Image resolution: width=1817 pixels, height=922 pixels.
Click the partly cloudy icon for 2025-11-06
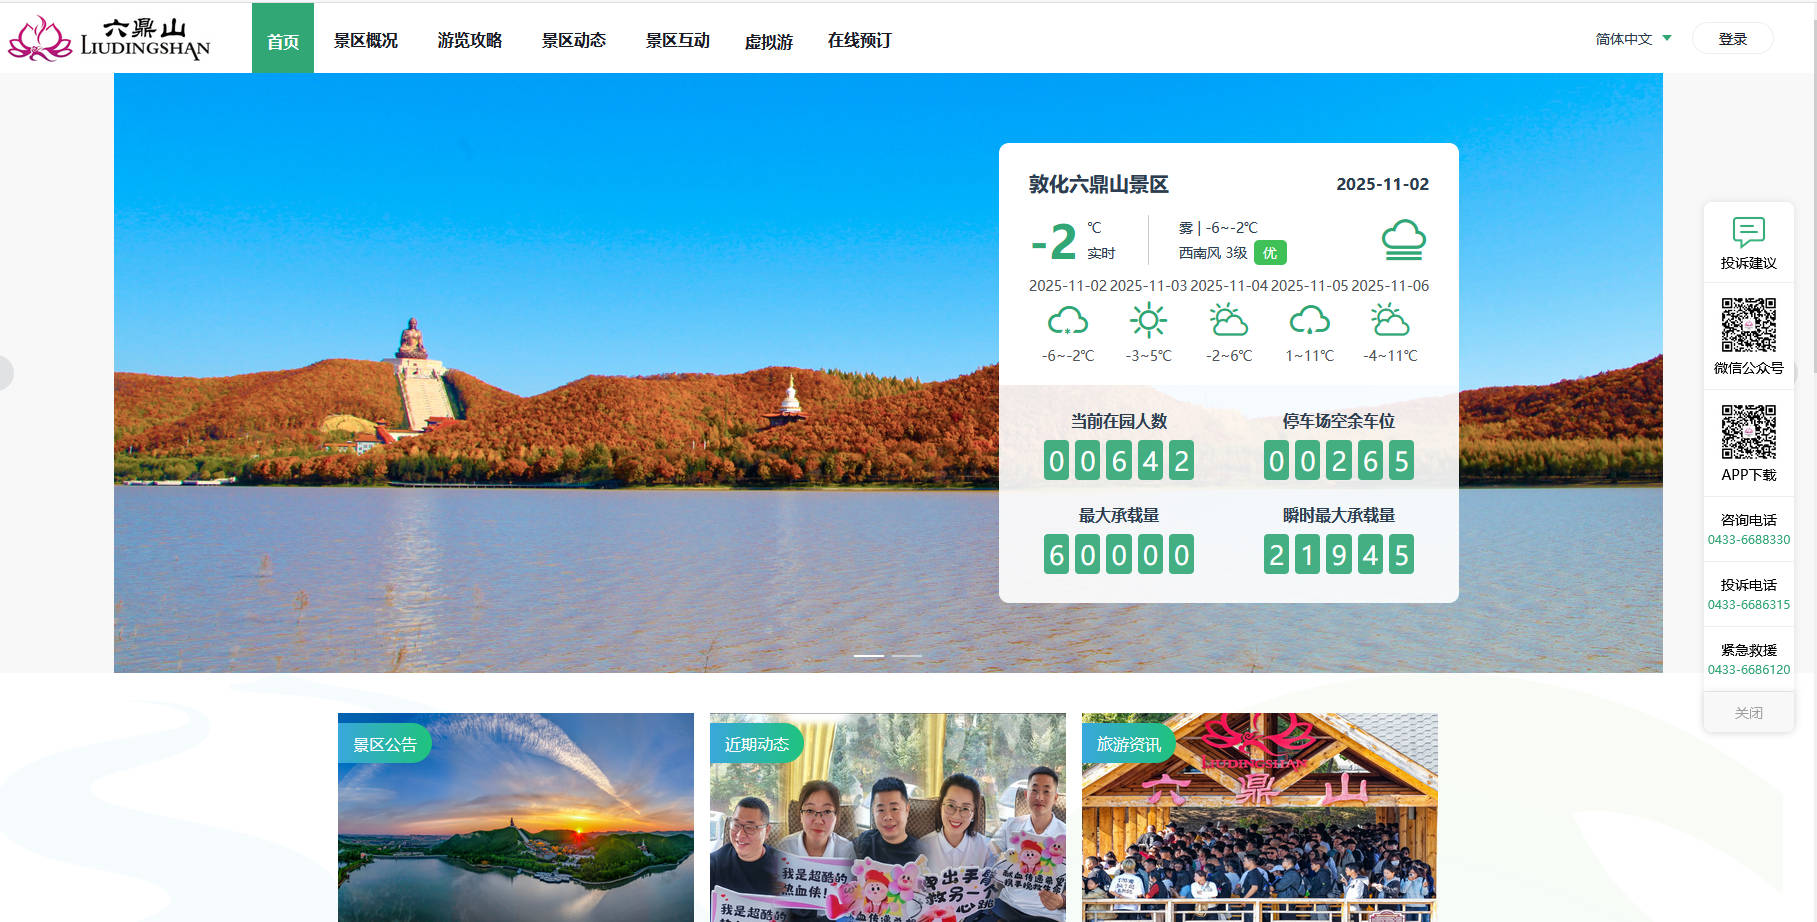point(1390,321)
